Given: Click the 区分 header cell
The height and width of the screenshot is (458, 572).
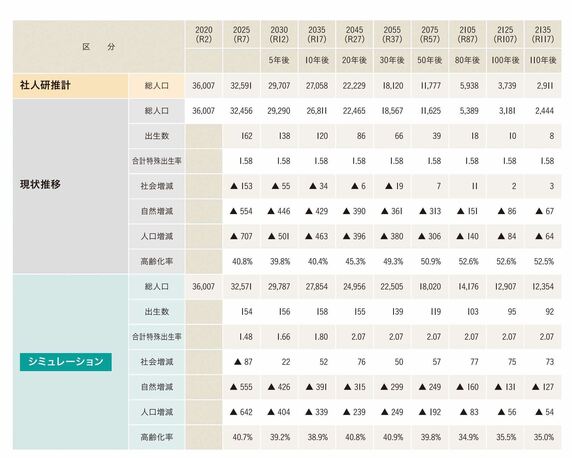Looking at the screenshot, I should [99, 47].
